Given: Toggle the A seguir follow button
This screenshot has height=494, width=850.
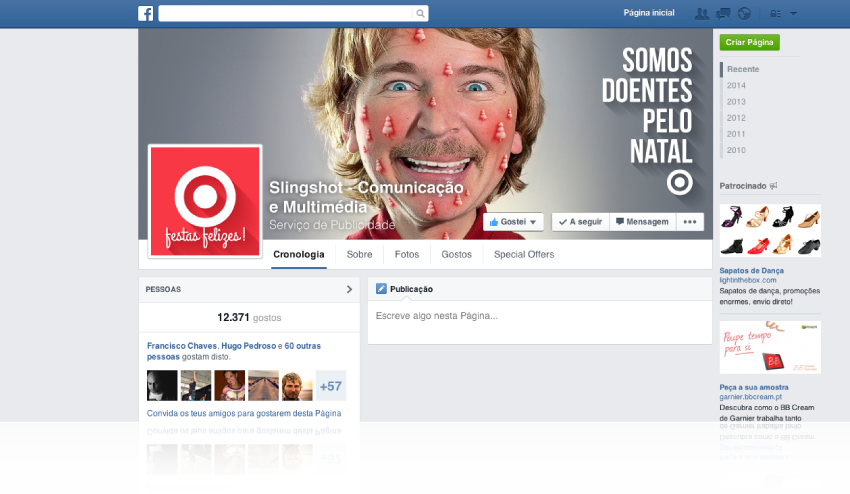Looking at the screenshot, I should 579,222.
